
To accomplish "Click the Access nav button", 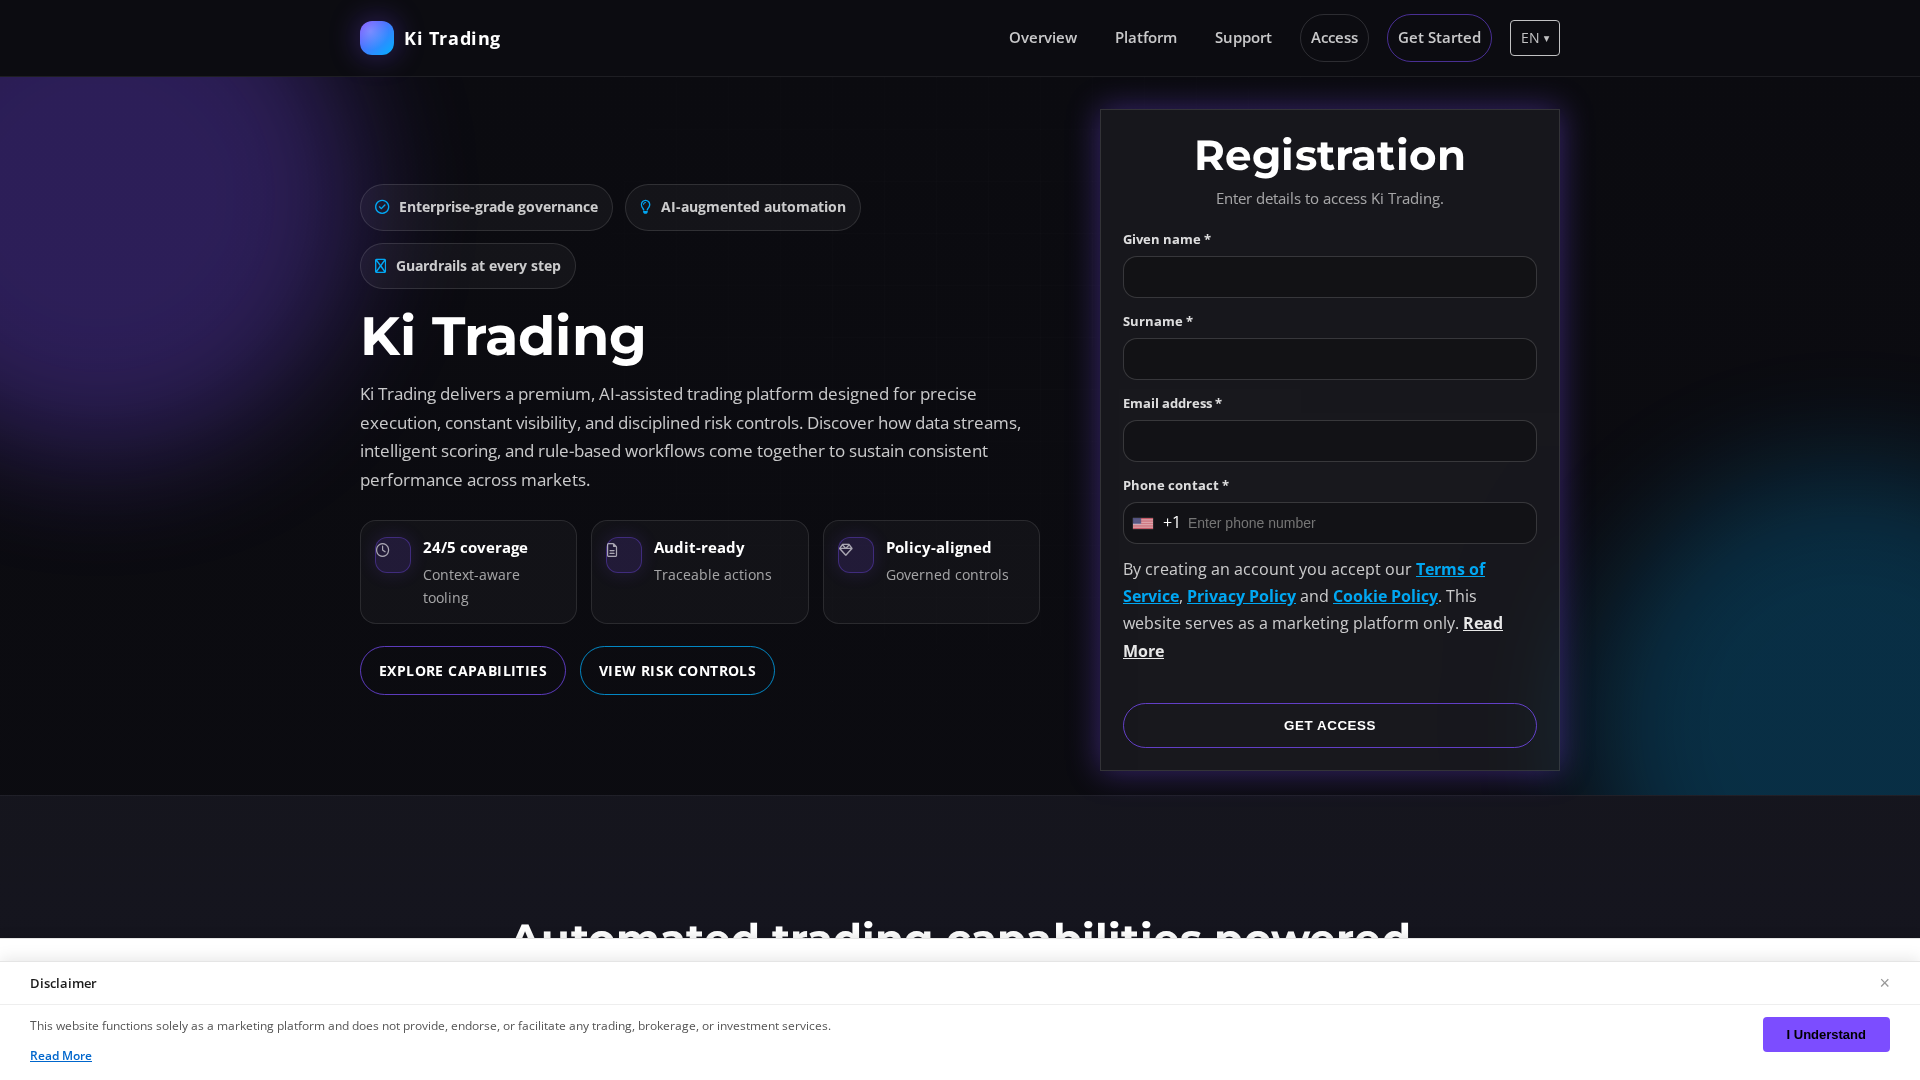I will tap(1334, 38).
